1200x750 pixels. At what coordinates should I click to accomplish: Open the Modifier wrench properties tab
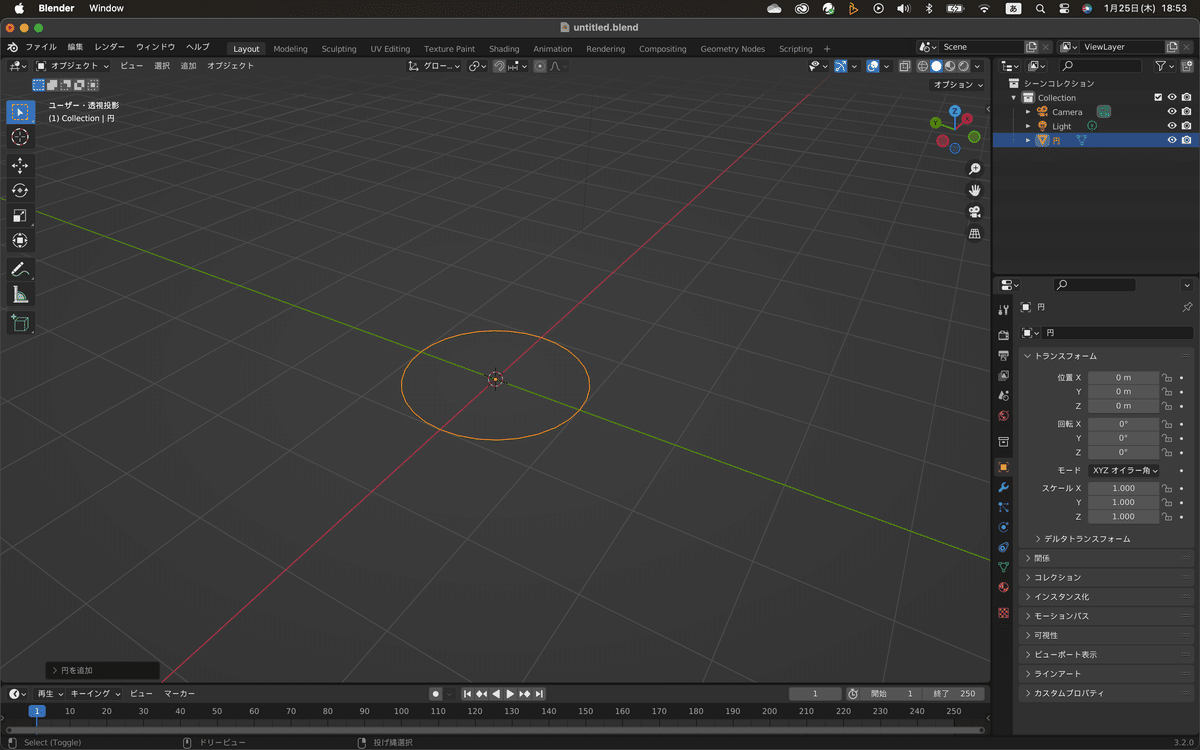[1004, 487]
